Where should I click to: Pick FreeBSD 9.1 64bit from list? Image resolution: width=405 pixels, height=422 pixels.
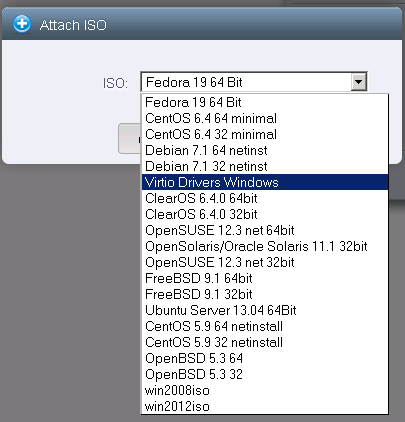click(x=265, y=278)
